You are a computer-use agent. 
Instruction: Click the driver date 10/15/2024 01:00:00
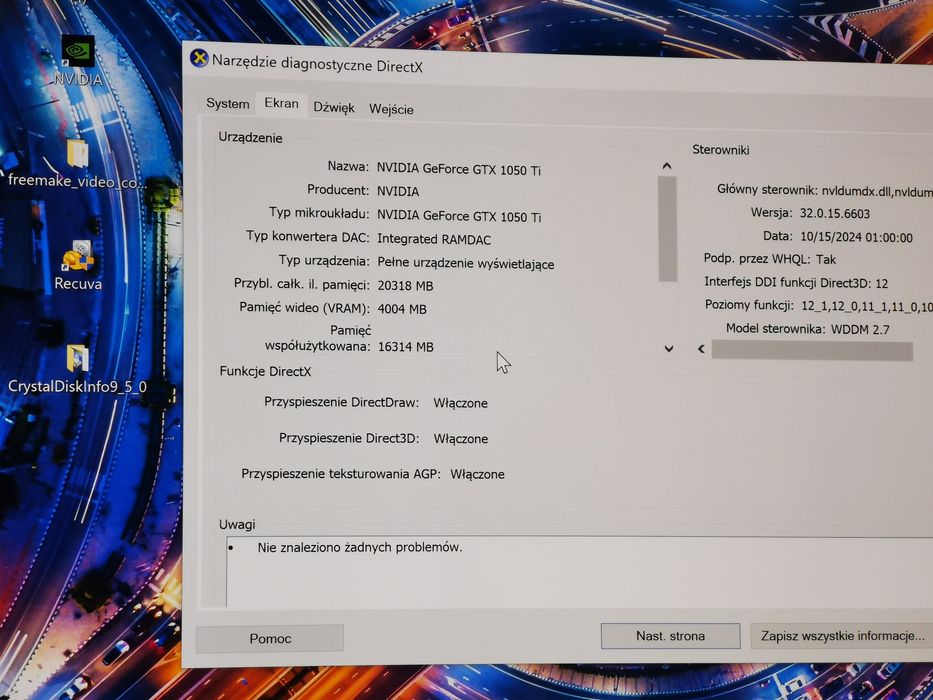coord(856,238)
